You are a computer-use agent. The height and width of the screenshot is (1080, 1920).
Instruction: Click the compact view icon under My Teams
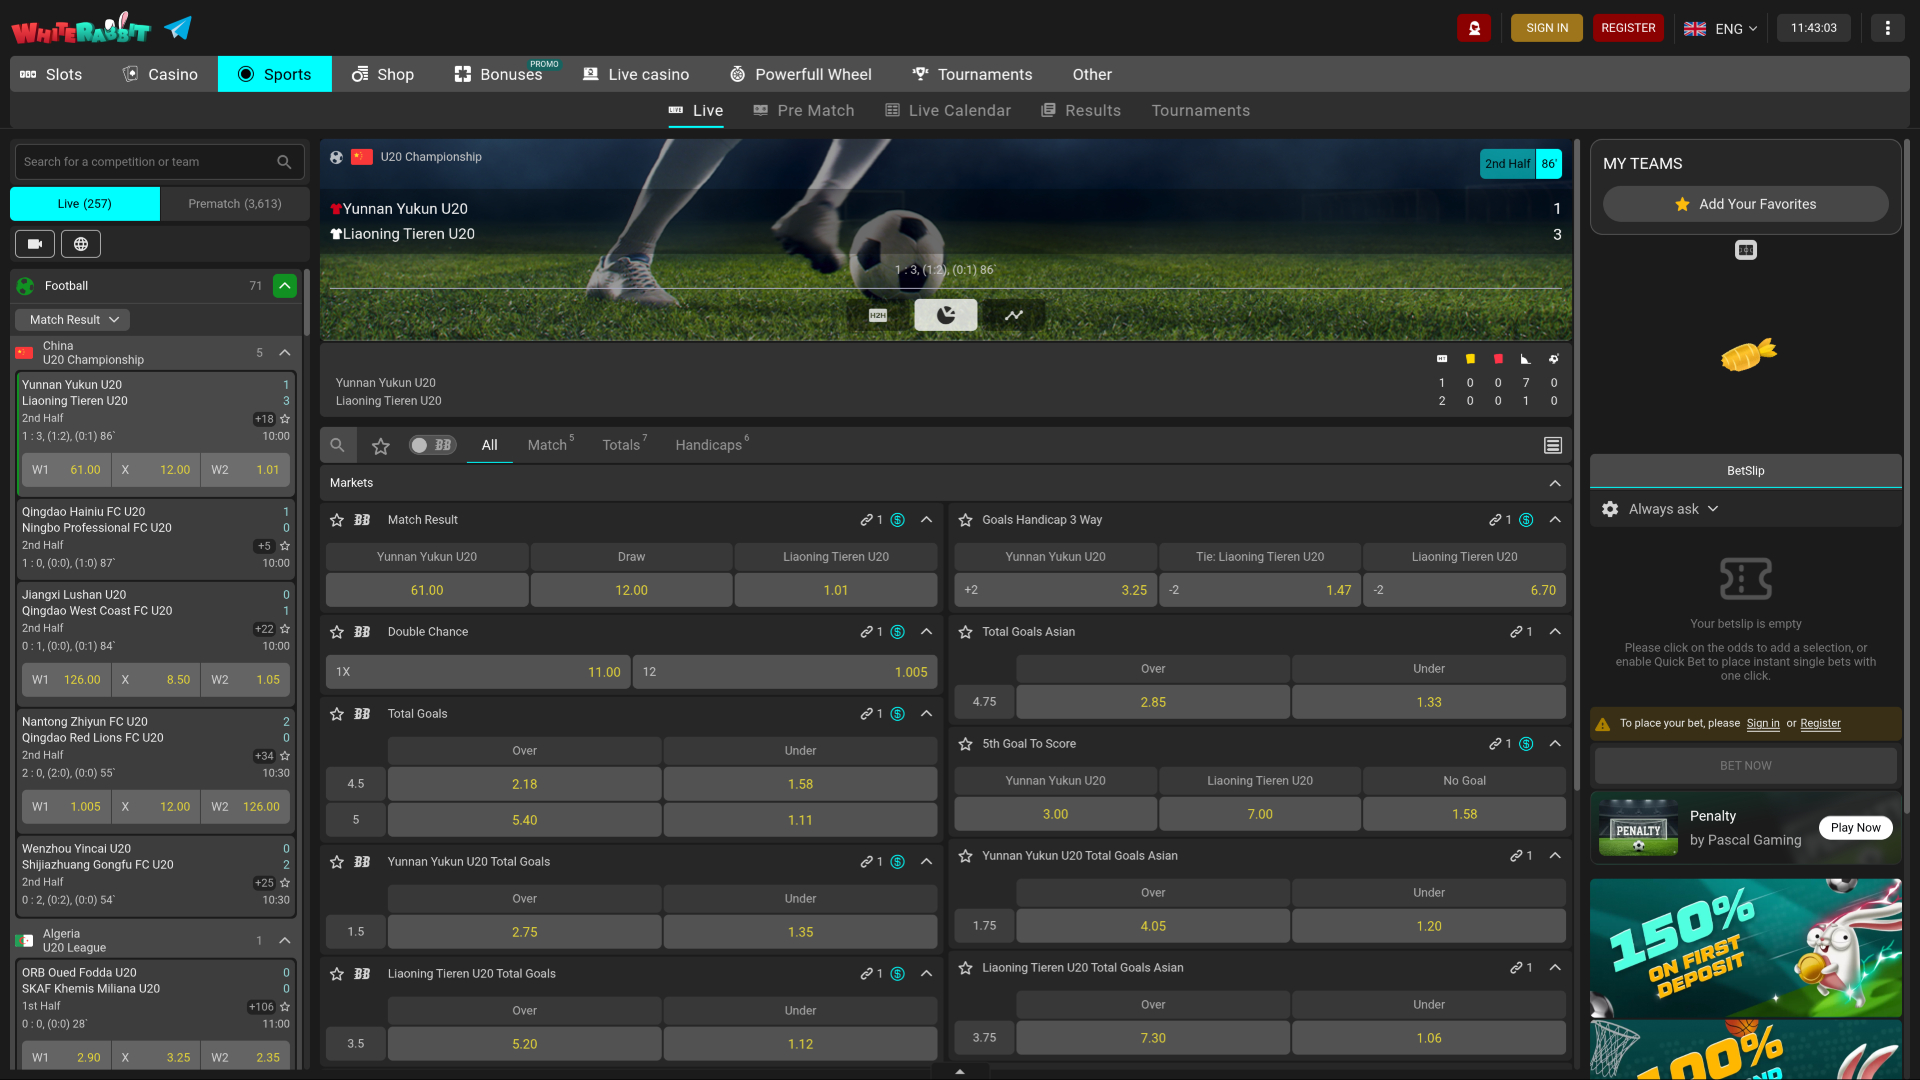[x=1746, y=250]
